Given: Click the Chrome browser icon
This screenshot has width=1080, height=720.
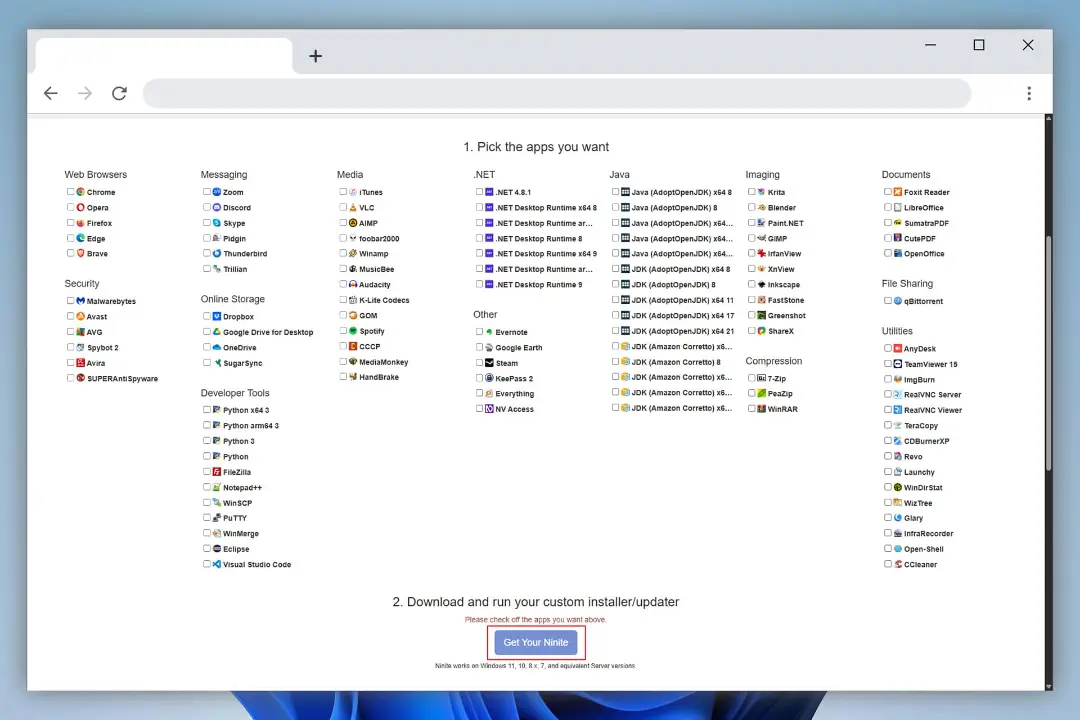Looking at the screenshot, I should point(81,192).
